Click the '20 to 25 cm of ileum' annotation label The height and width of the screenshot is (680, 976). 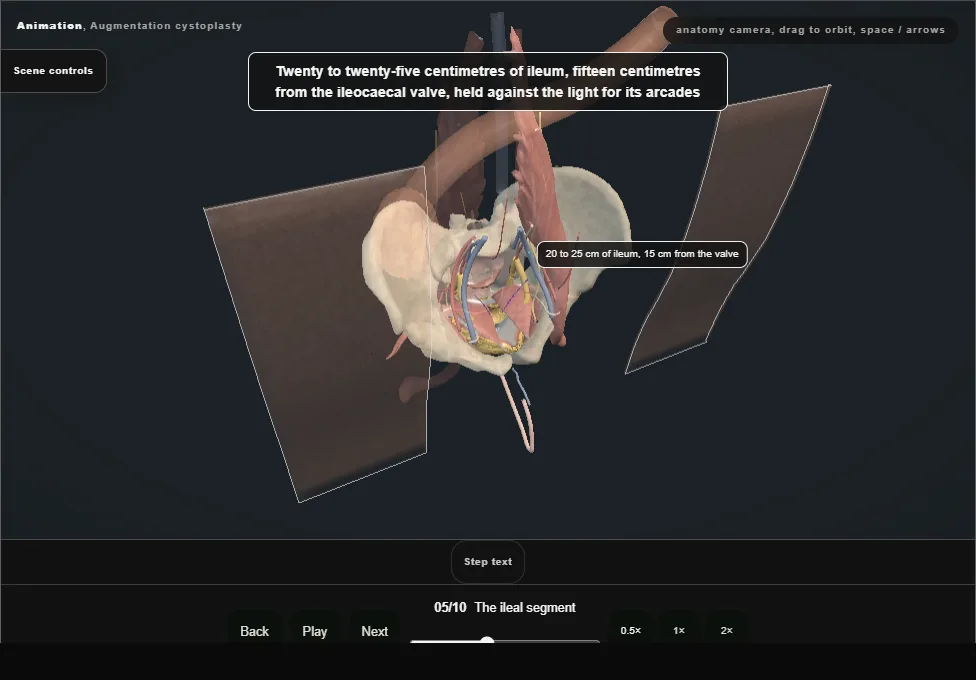click(x=642, y=254)
